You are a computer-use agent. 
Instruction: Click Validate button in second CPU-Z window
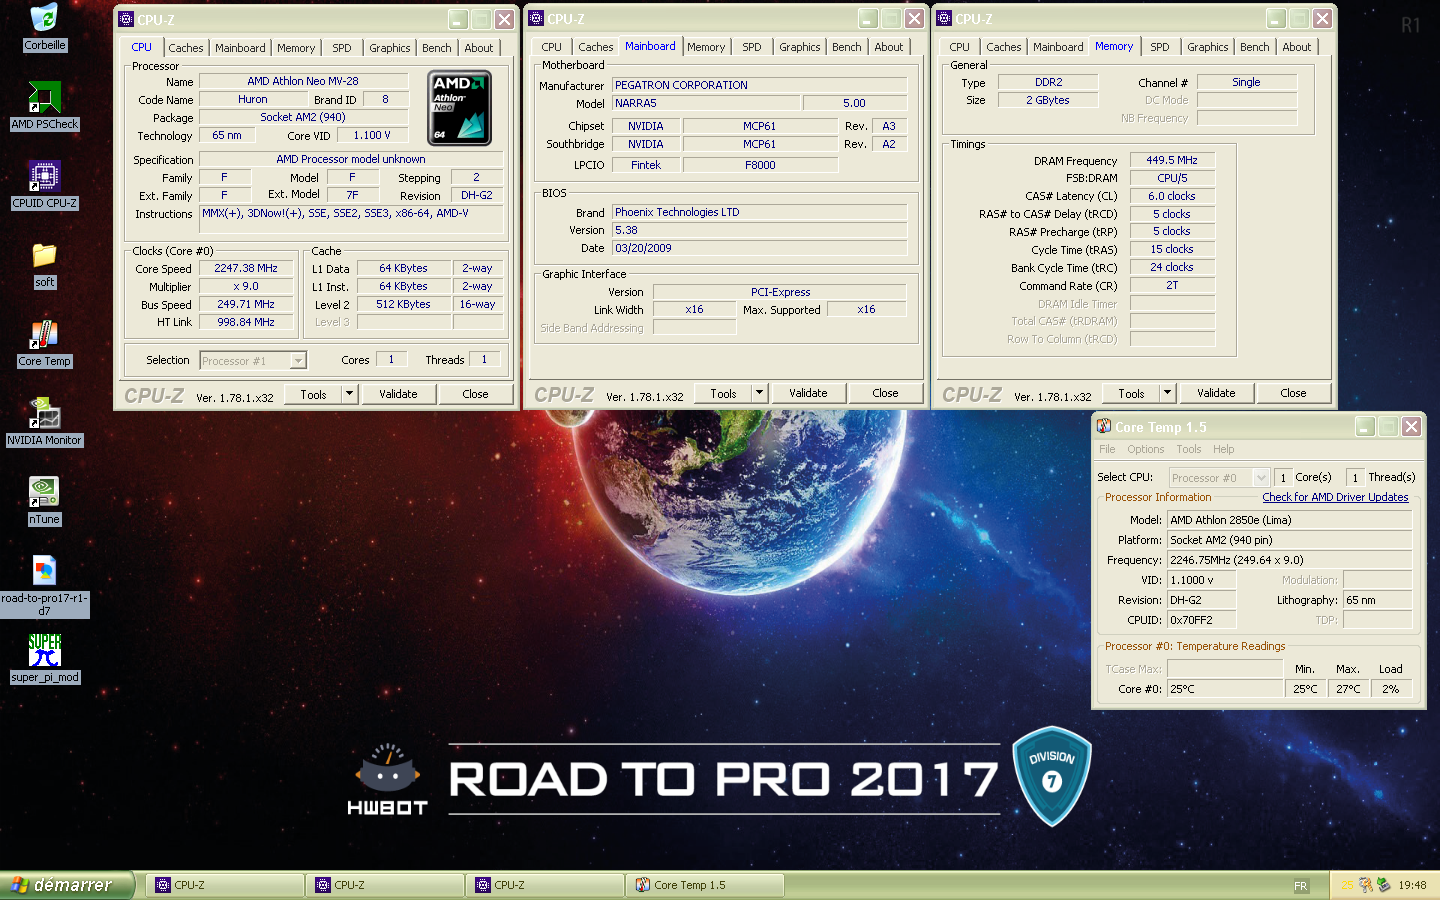tap(808, 393)
